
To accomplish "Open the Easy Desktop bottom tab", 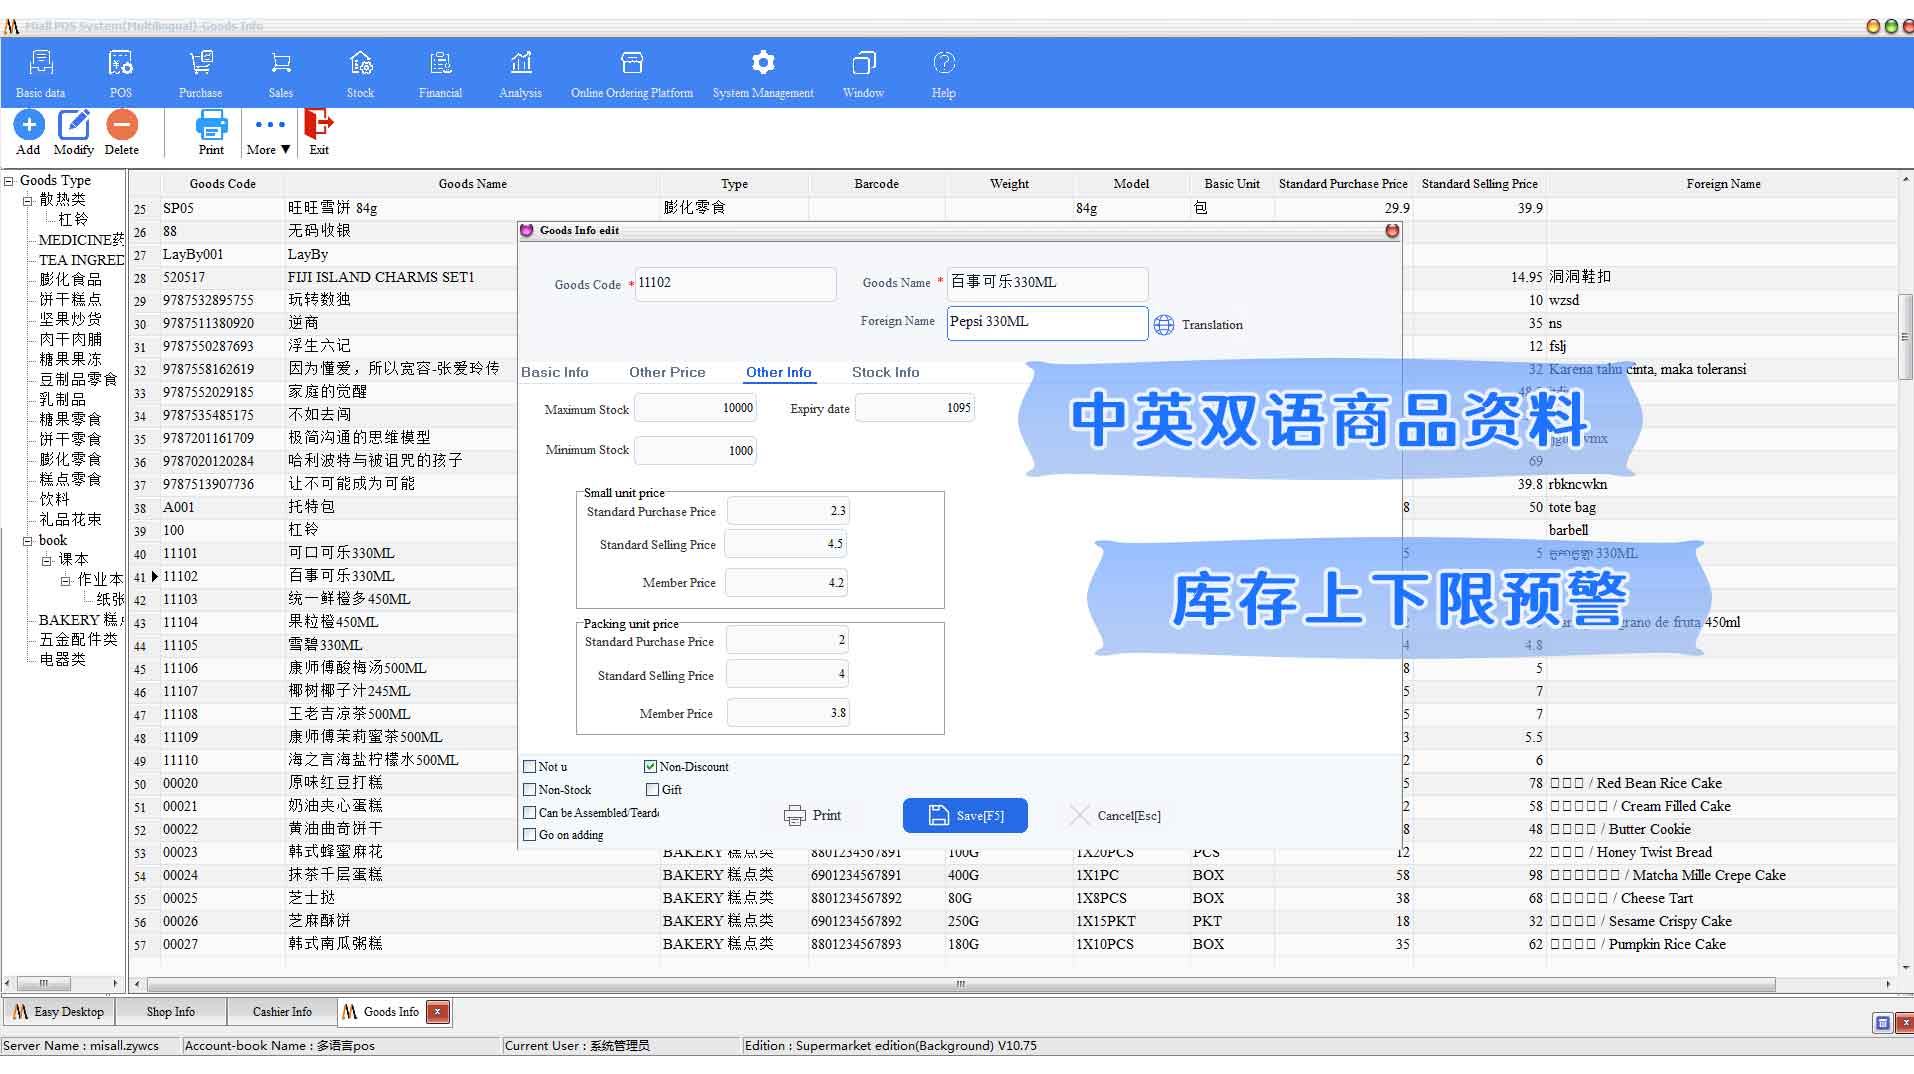I will point(59,1012).
